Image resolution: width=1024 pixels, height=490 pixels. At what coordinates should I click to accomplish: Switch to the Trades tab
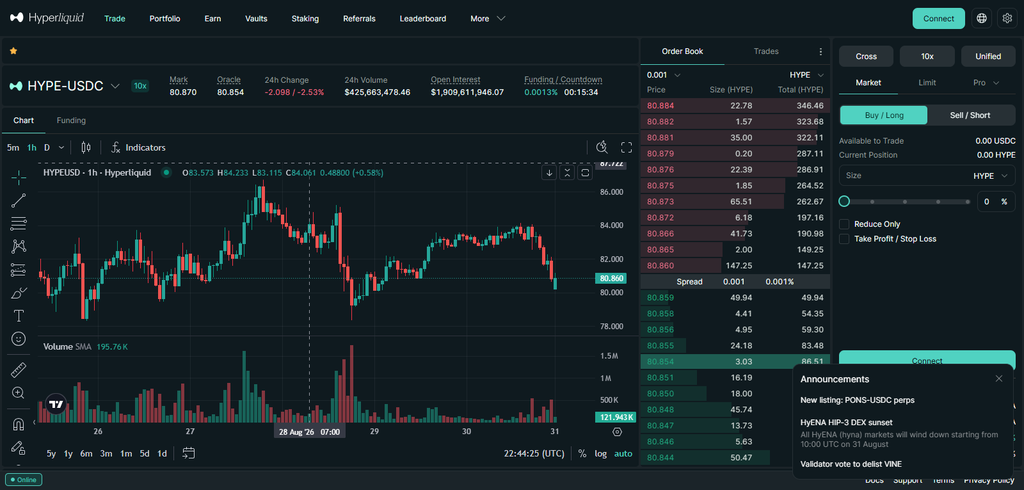766,51
